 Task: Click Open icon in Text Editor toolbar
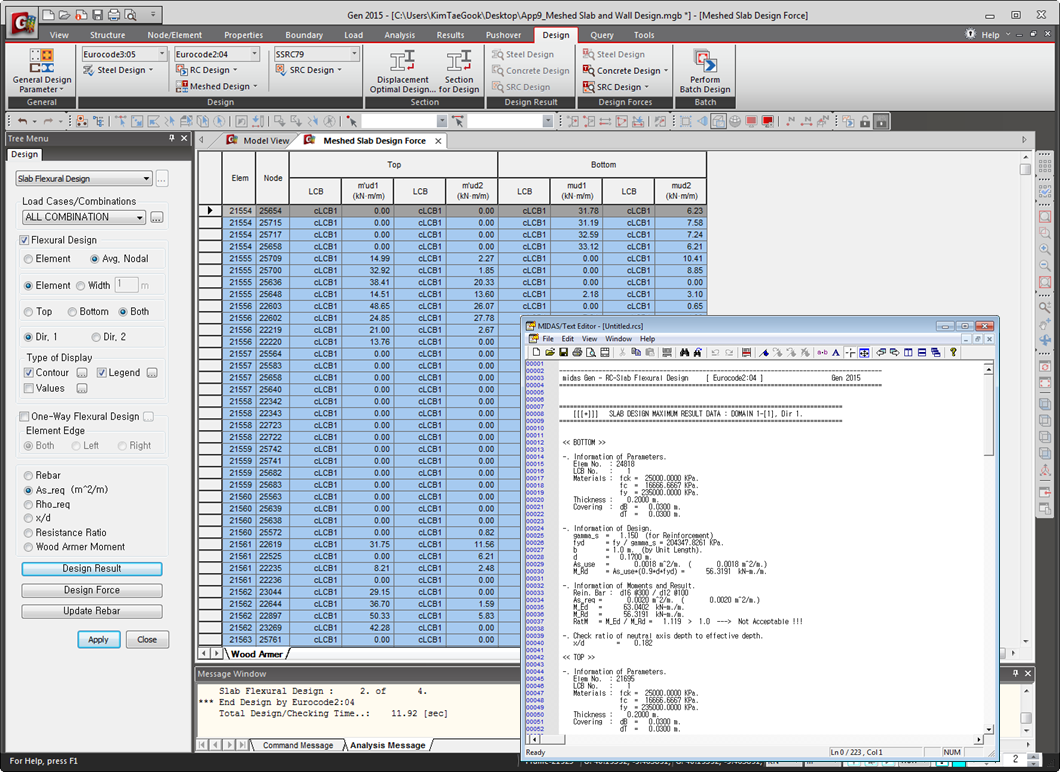[550, 352]
